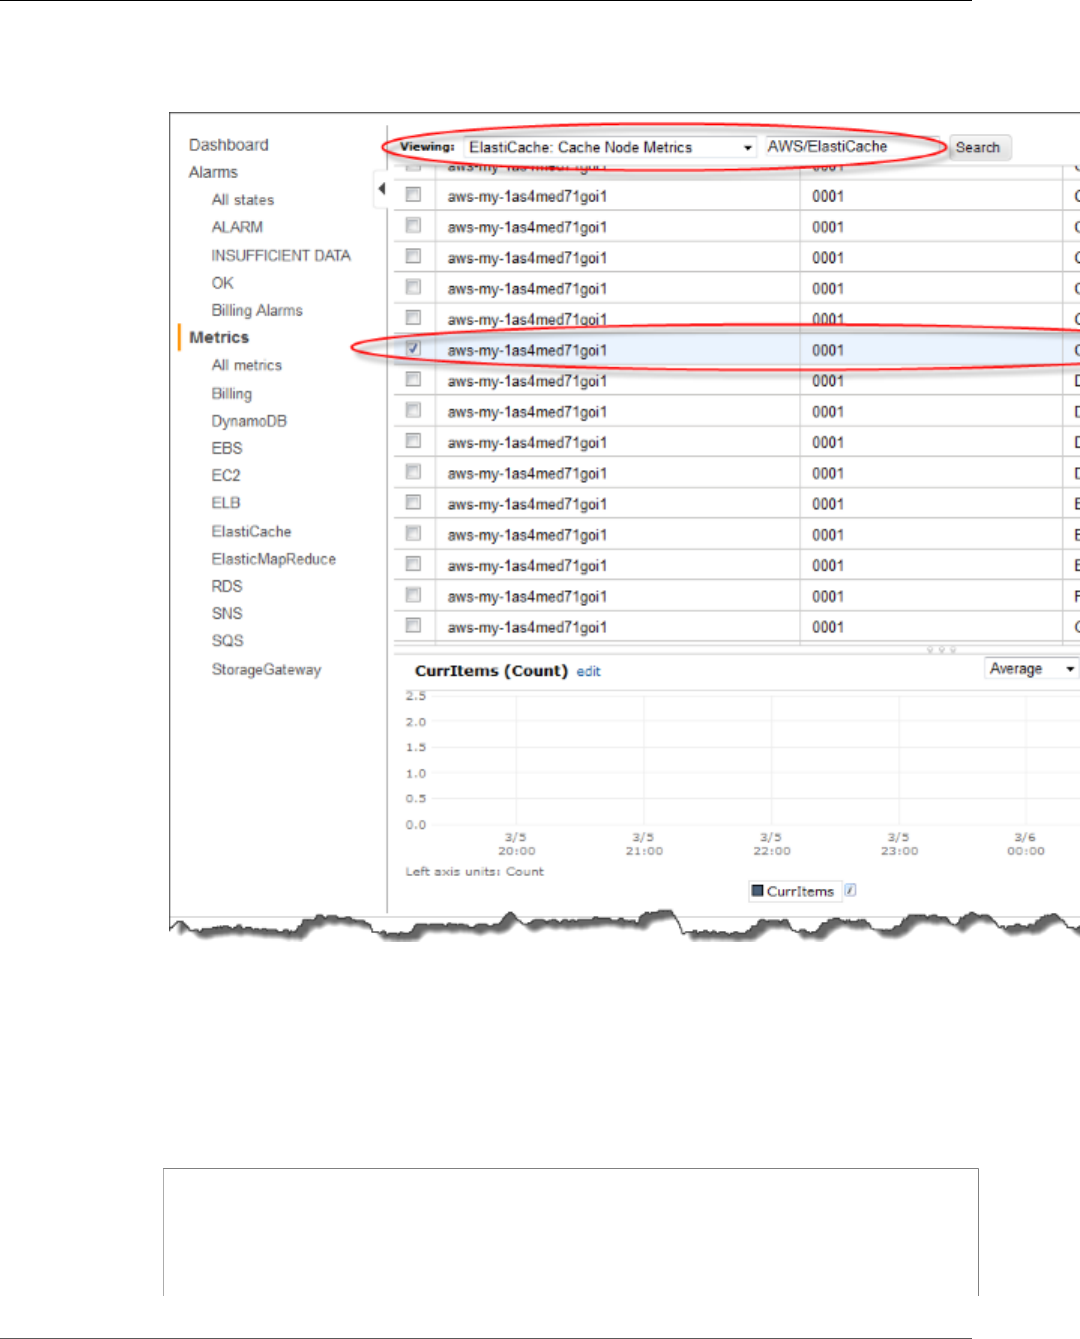Select the OK alarm state filter
This screenshot has height=1339, width=1080.
click(x=222, y=283)
